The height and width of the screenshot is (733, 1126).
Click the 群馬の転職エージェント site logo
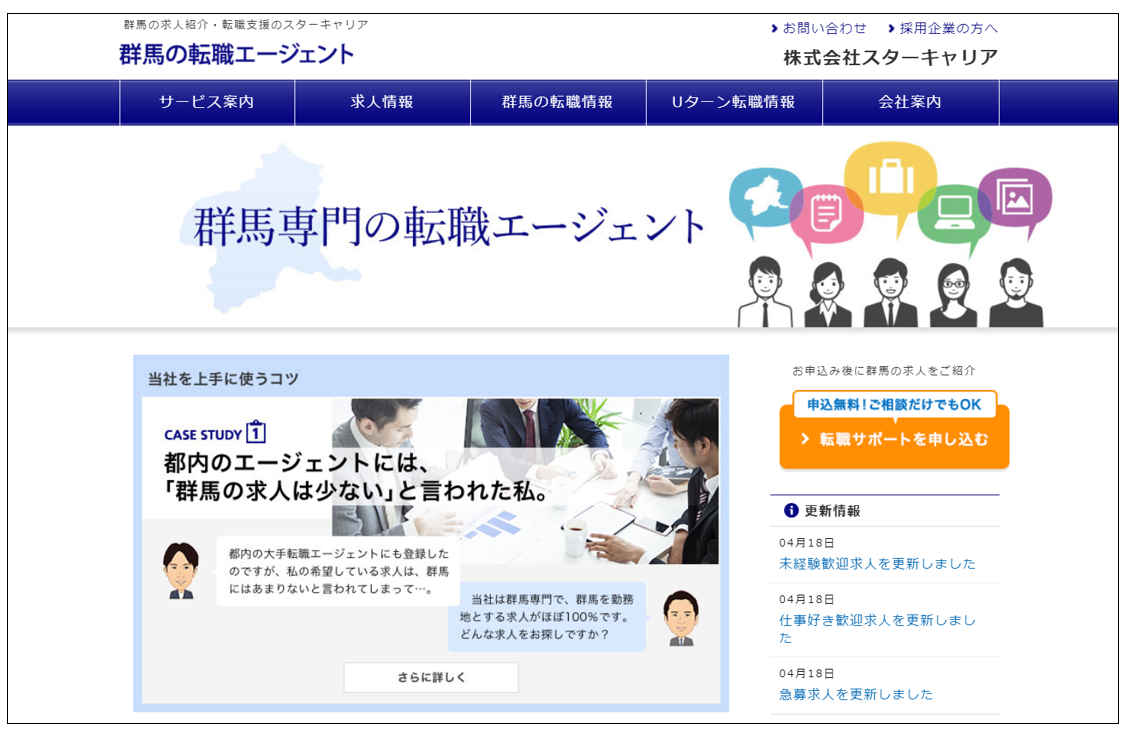(236, 54)
